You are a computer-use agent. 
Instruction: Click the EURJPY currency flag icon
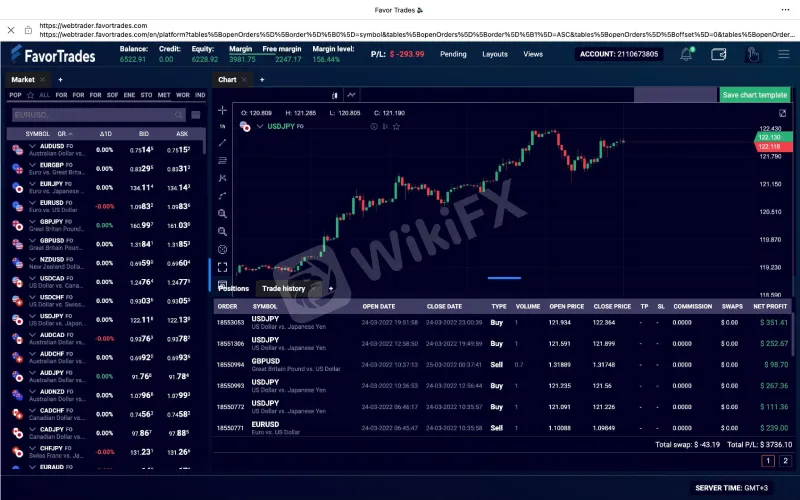(x=17, y=188)
